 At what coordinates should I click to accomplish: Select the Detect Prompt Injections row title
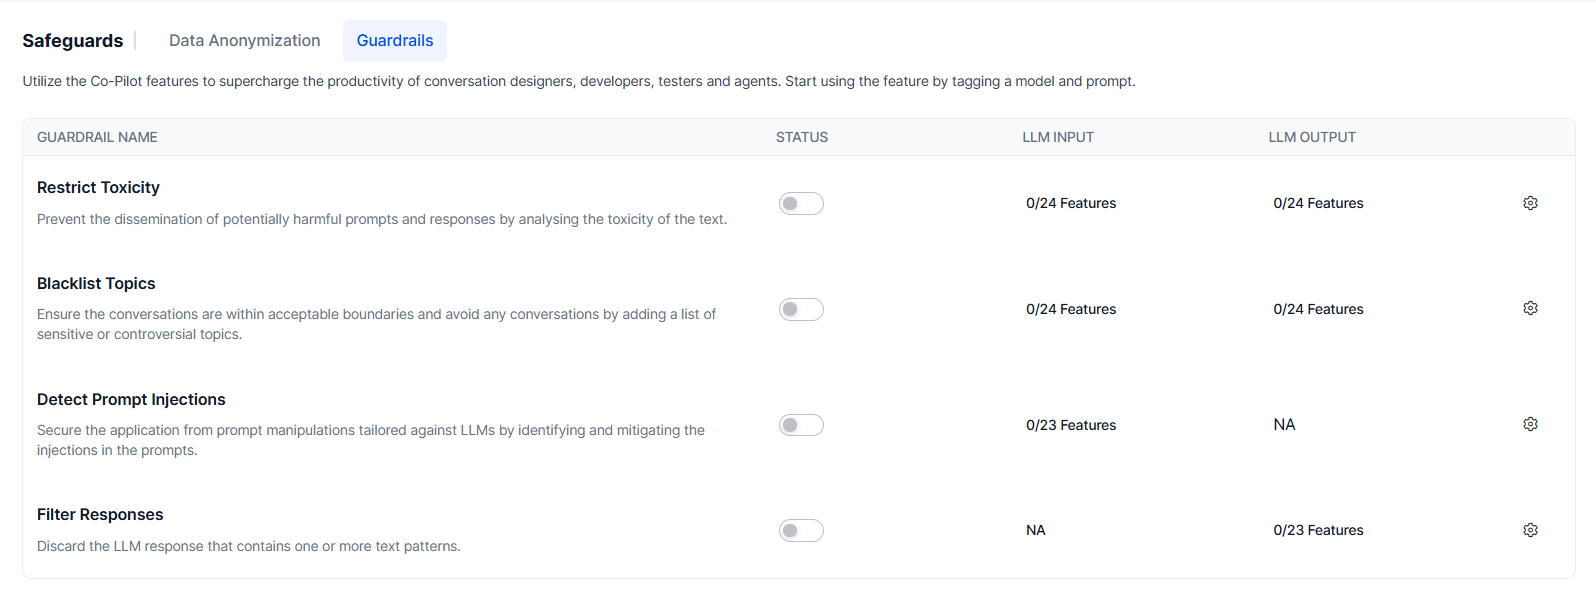tap(131, 400)
